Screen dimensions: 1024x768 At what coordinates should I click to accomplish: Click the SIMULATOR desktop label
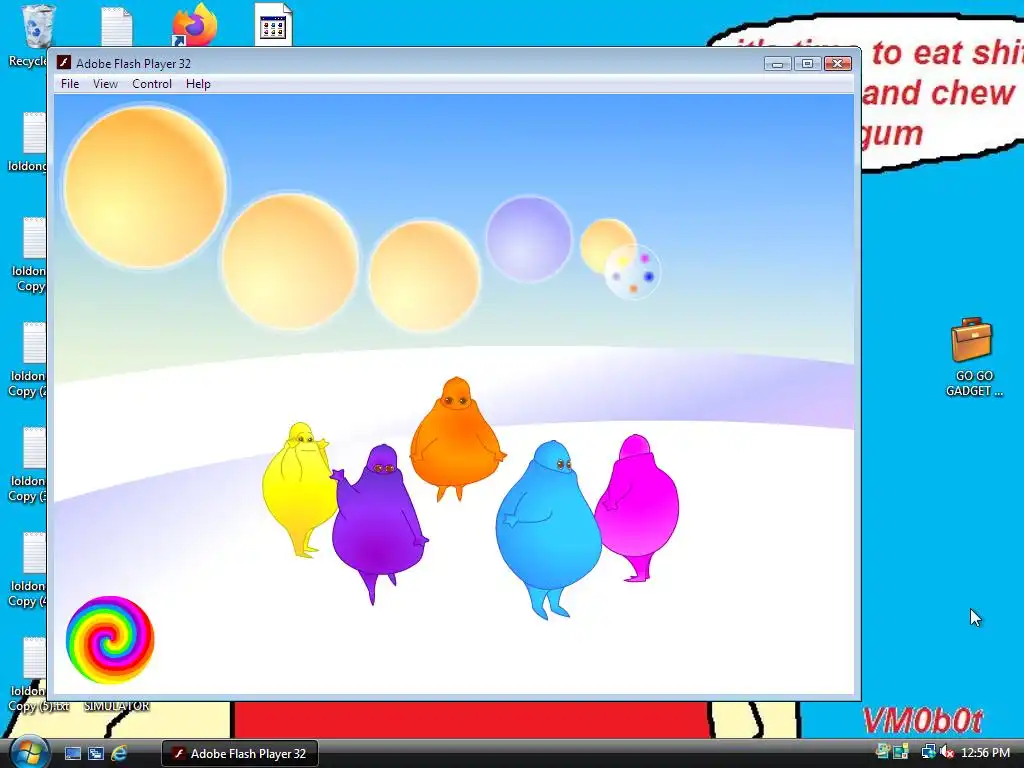point(116,706)
